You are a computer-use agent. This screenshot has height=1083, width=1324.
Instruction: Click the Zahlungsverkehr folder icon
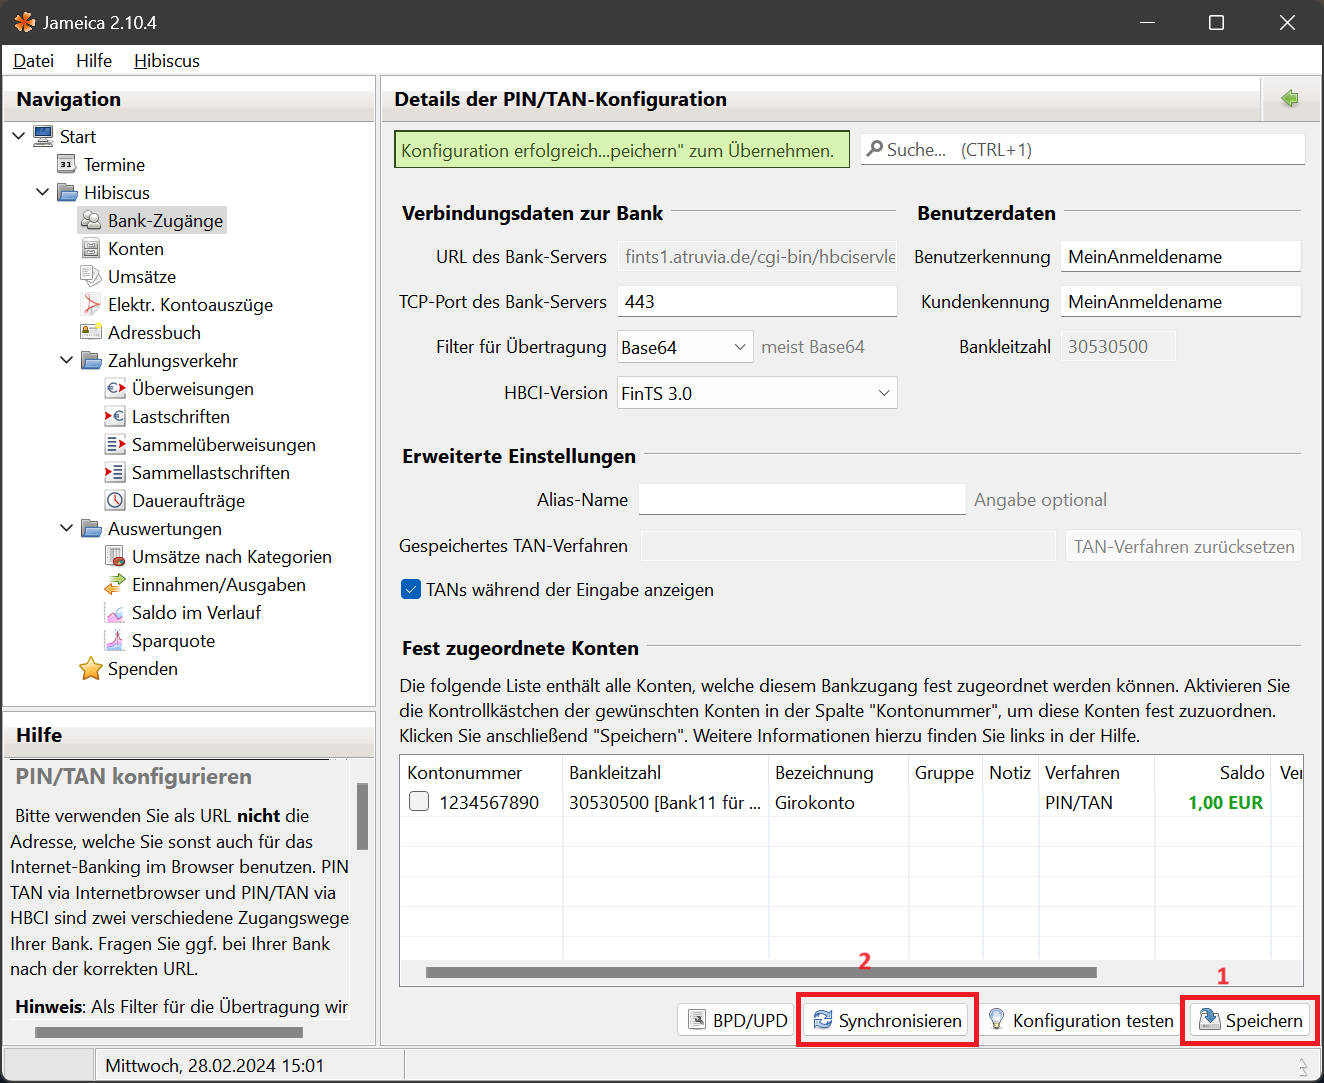pos(91,360)
